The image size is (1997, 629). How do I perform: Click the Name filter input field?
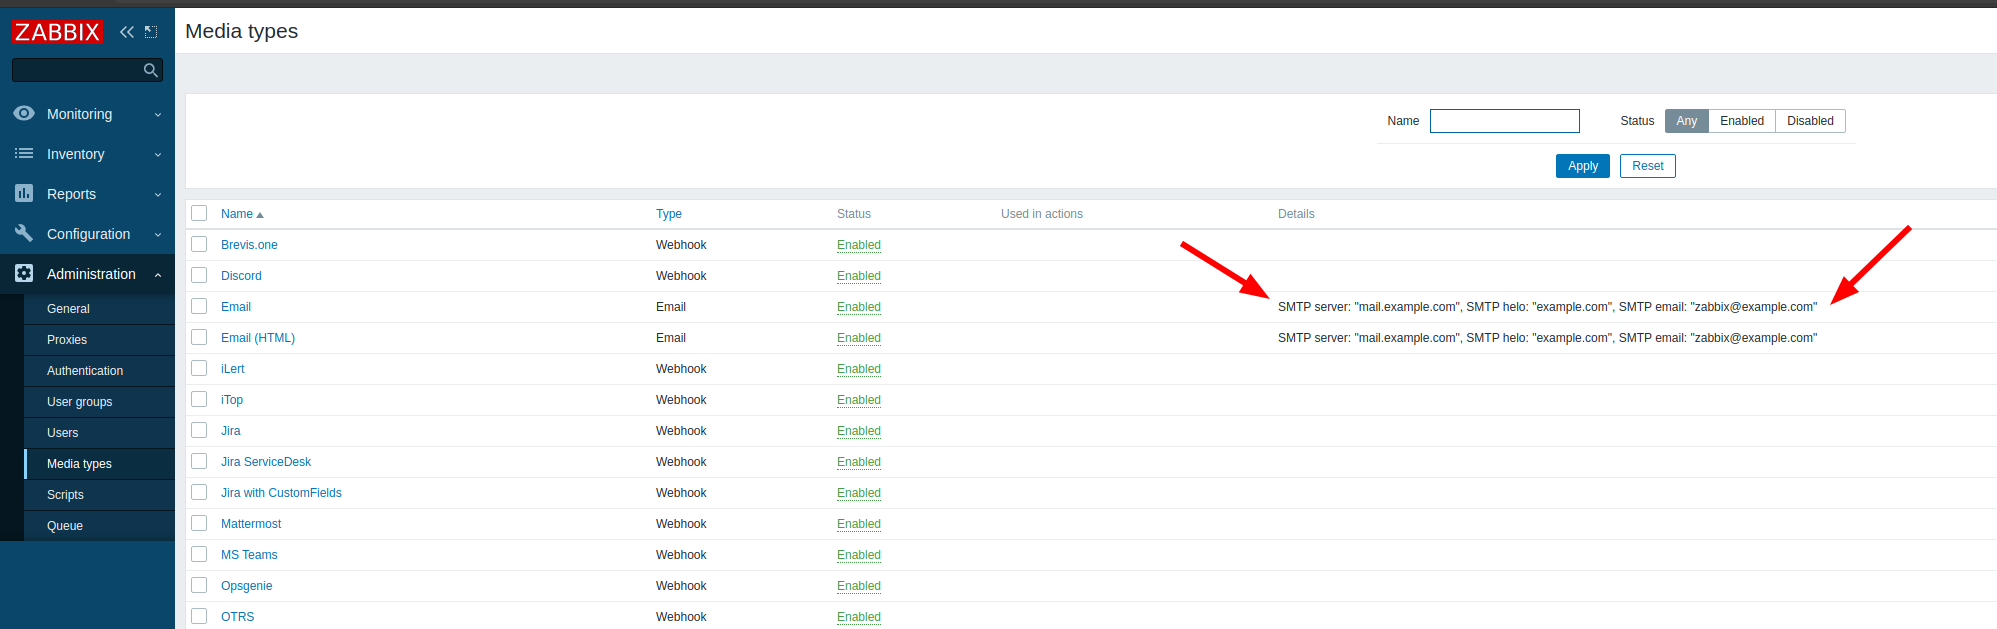click(1505, 121)
